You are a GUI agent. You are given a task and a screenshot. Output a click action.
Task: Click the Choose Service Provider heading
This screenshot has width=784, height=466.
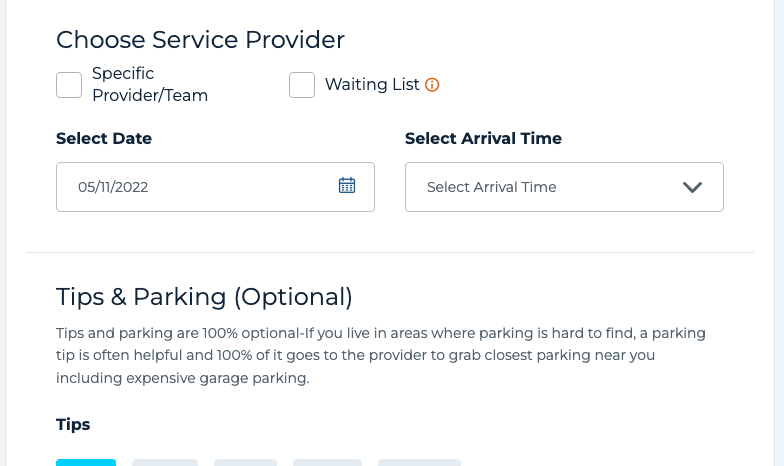[200, 40]
